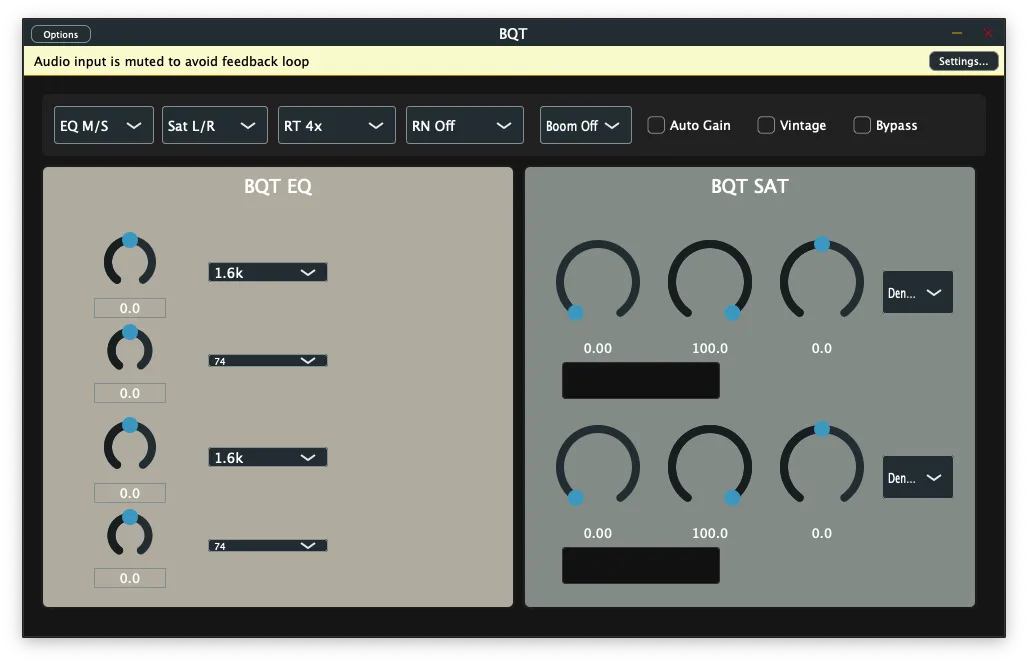Open the upper 74 frequency dropdown
1028x664 pixels.
tap(267, 361)
